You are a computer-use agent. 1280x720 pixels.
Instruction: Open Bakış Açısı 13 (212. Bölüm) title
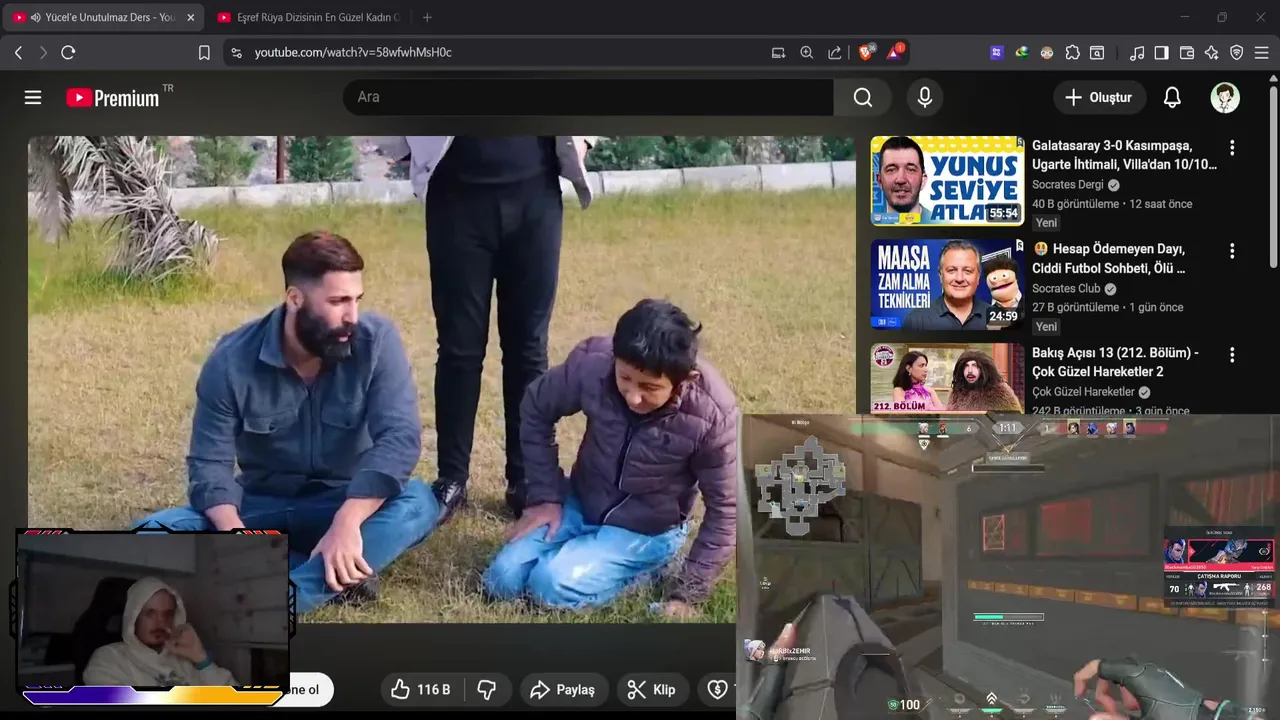(1115, 362)
